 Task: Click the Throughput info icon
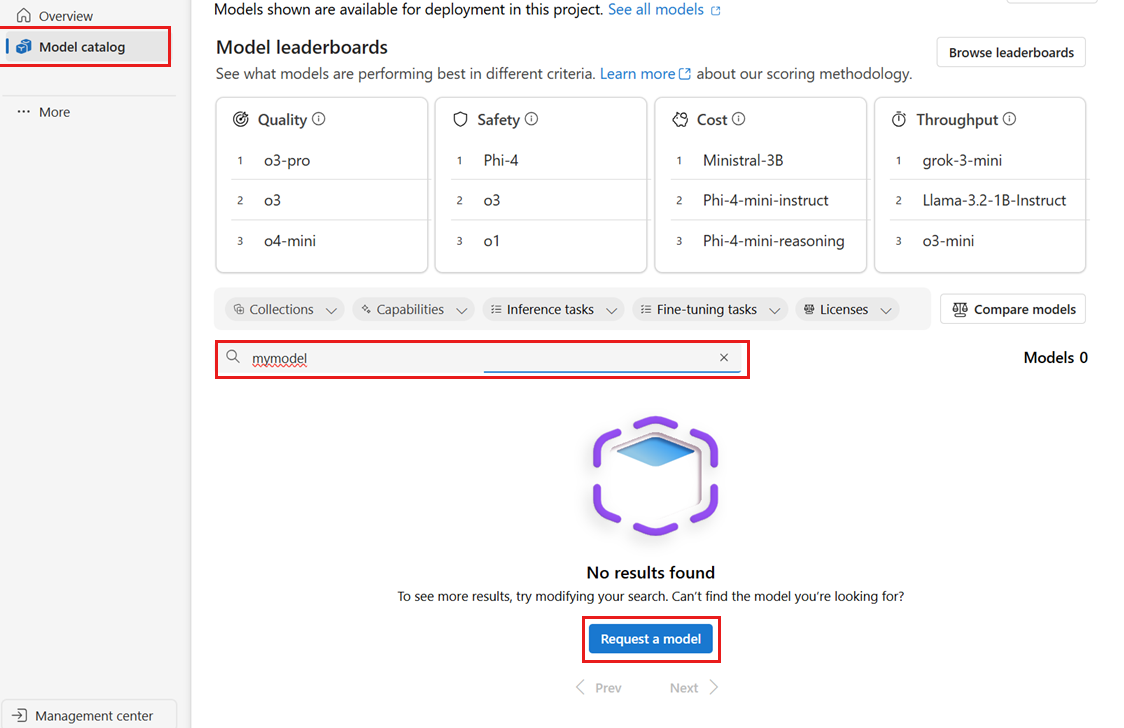tap(1010, 119)
